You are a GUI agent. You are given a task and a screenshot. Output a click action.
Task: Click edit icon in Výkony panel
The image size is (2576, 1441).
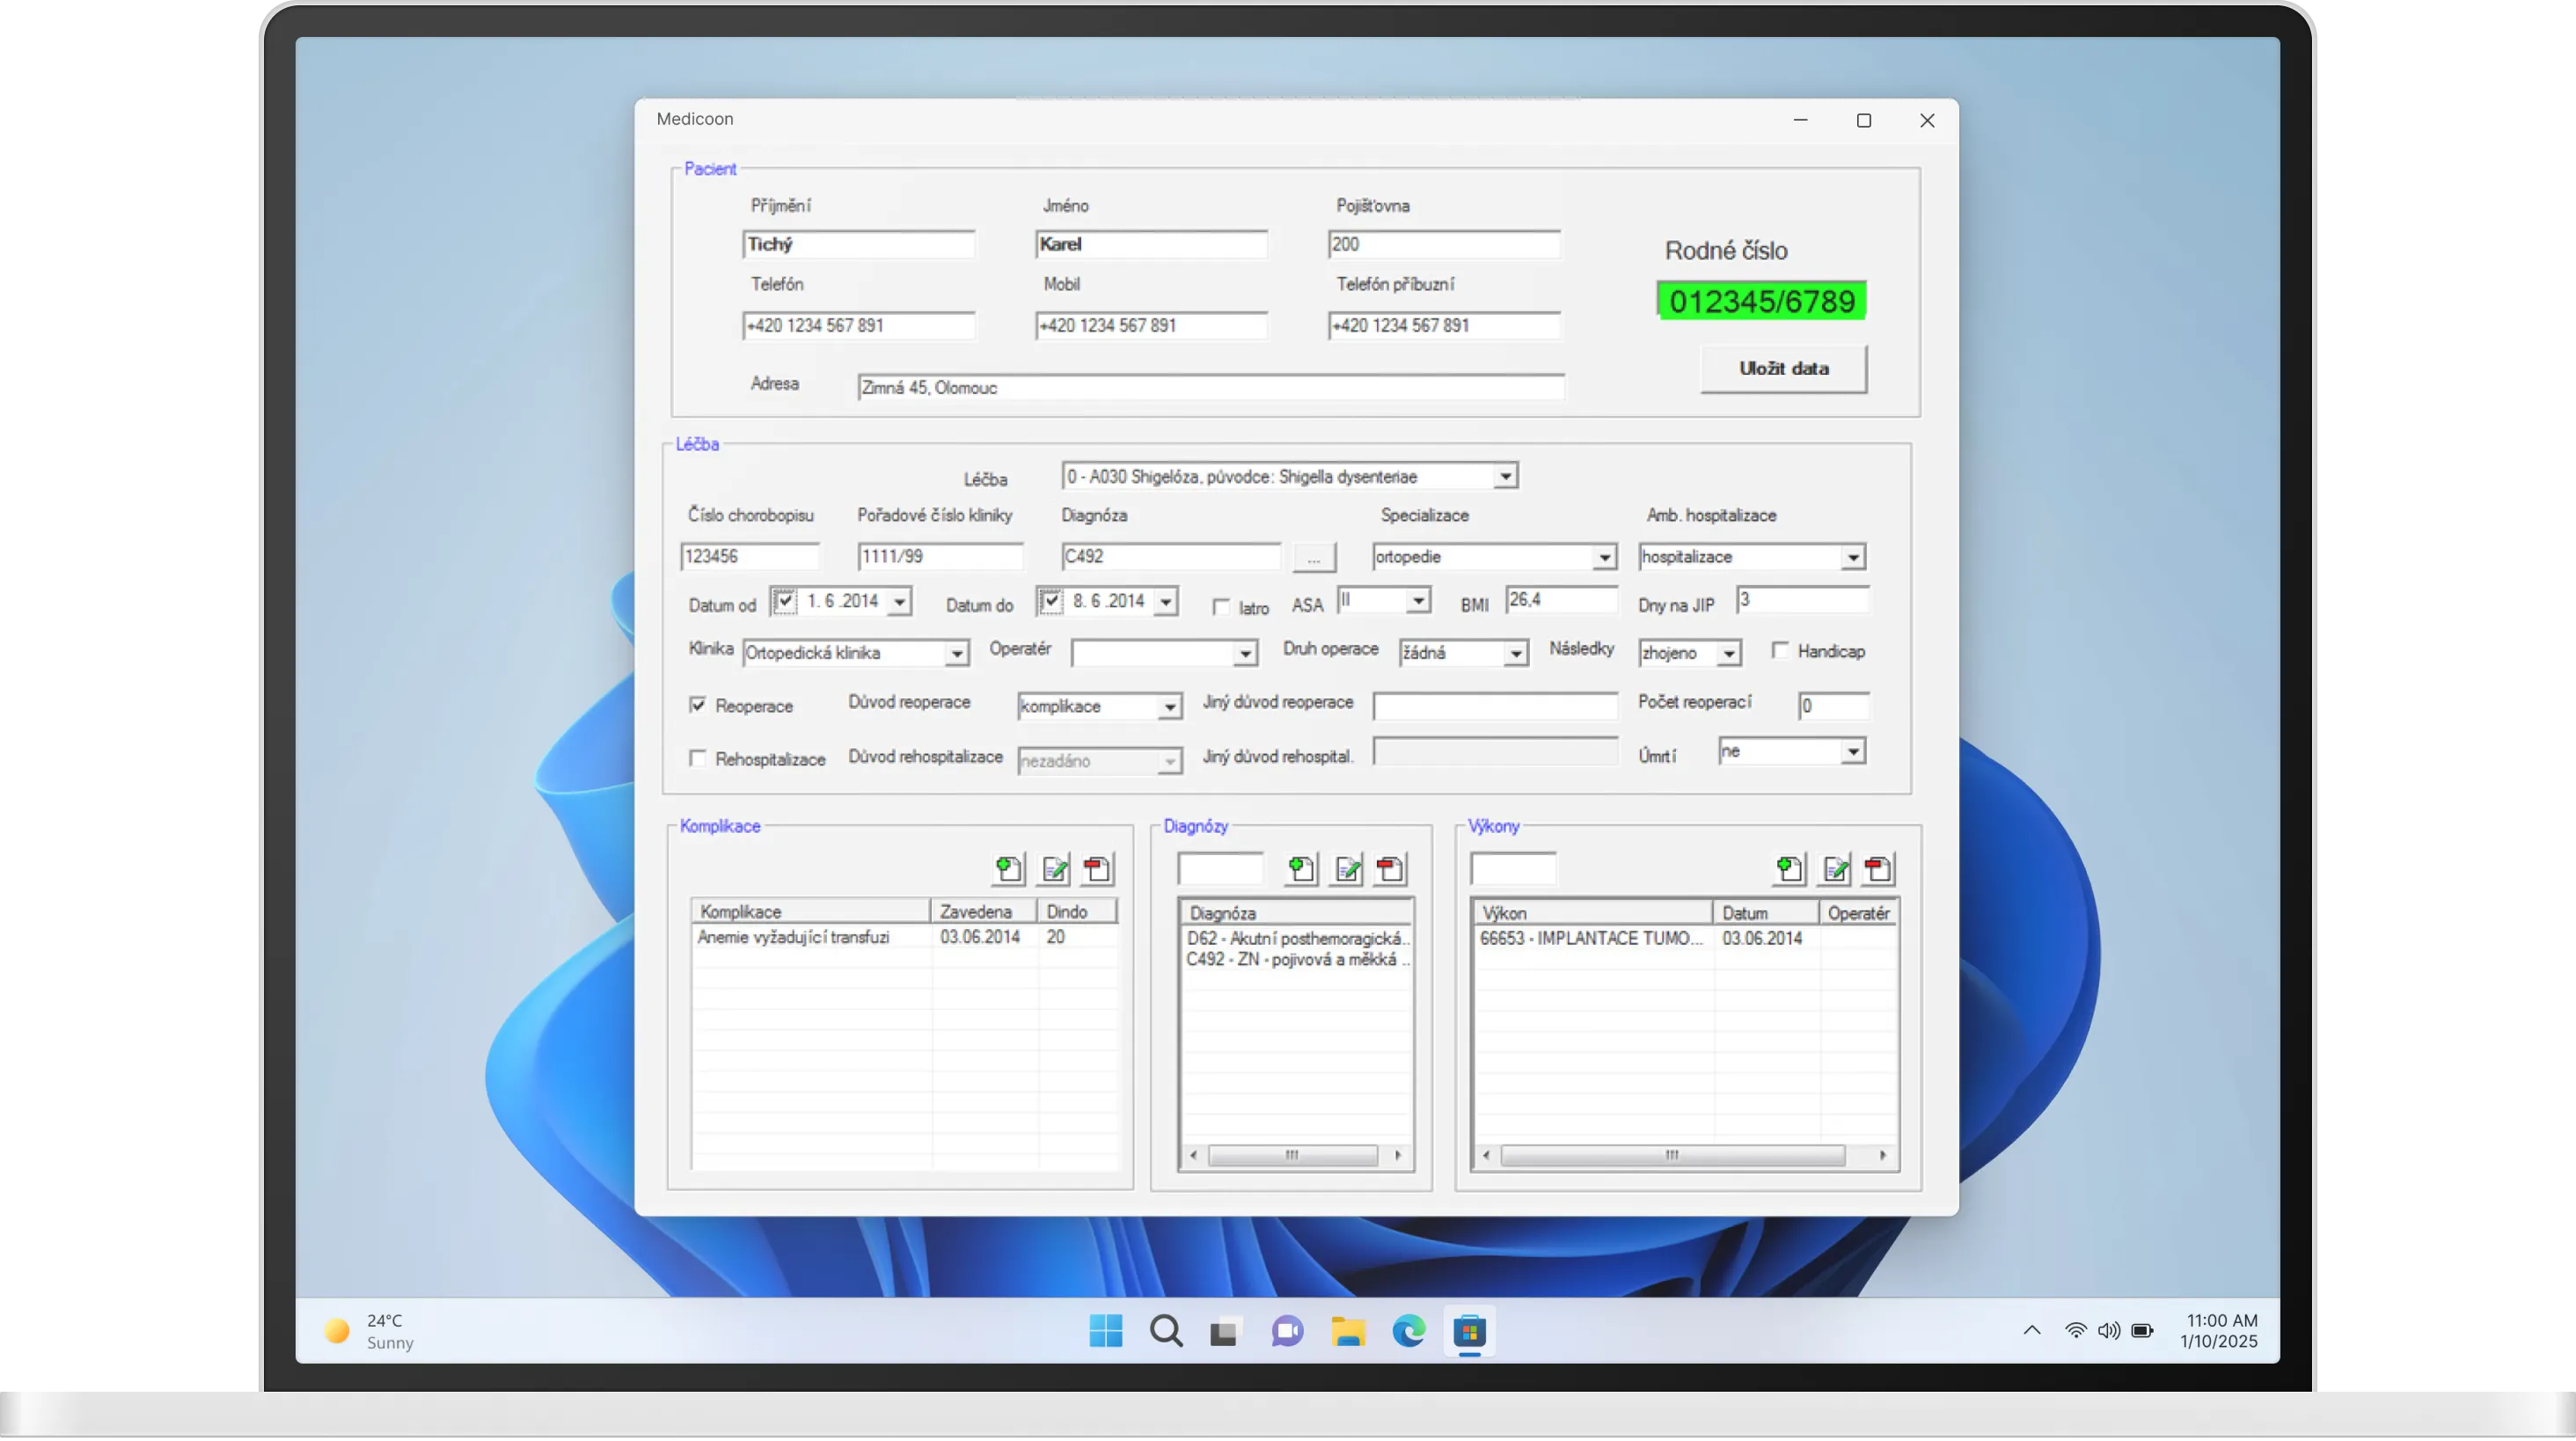point(1834,869)
